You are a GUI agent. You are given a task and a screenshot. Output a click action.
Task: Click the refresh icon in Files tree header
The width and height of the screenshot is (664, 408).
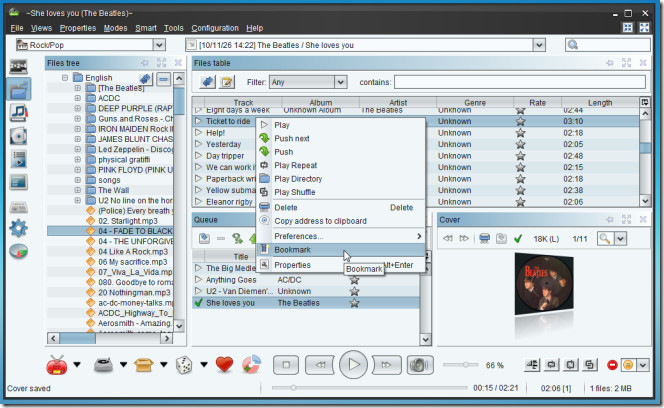coord(145,79)
